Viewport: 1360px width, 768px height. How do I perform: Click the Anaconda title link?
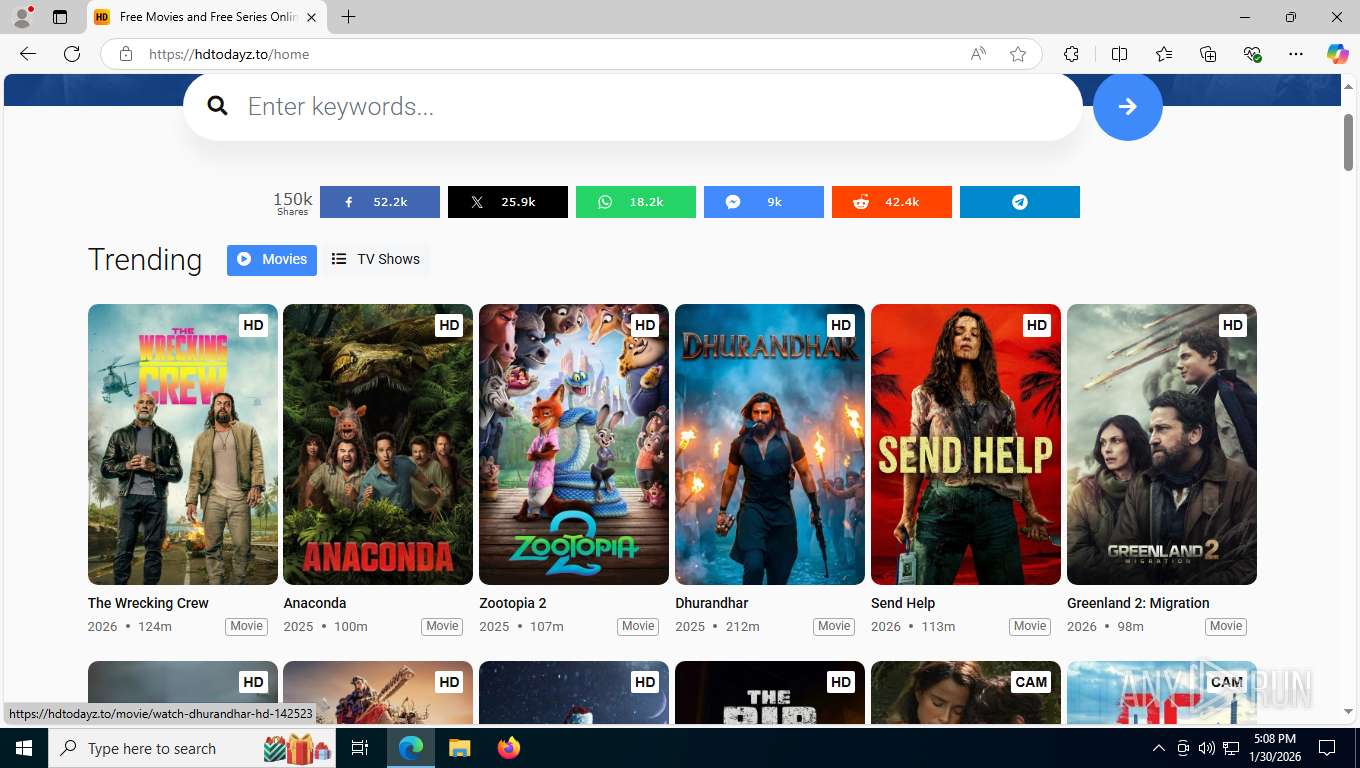[315, 603]
